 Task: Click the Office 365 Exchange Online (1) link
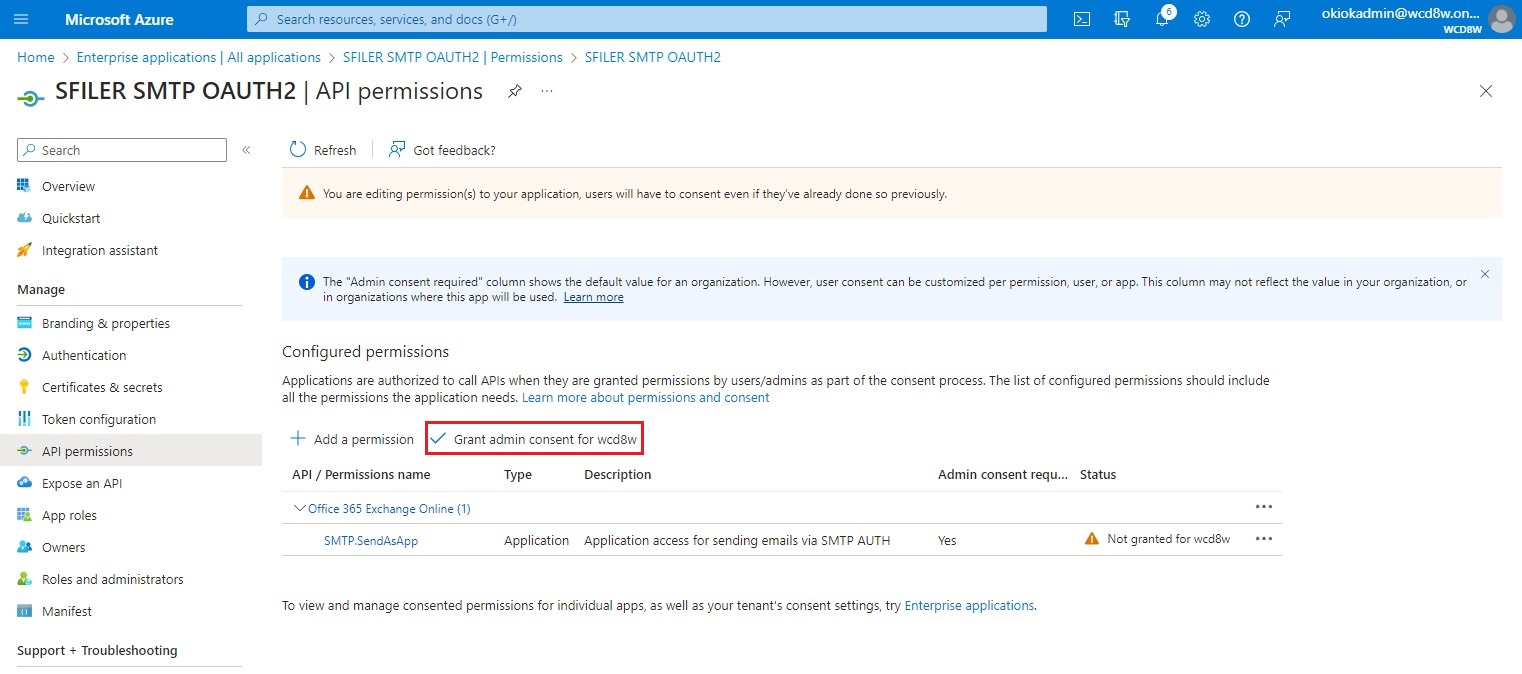389,508
